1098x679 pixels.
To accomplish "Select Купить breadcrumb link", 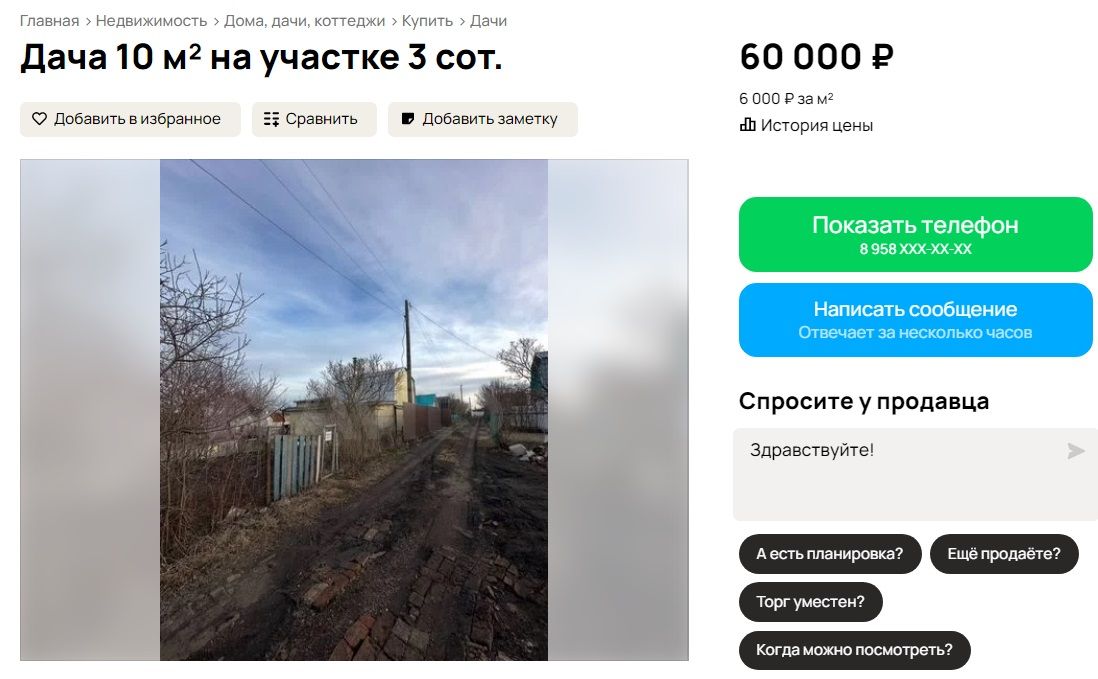I will pos(427,21).
